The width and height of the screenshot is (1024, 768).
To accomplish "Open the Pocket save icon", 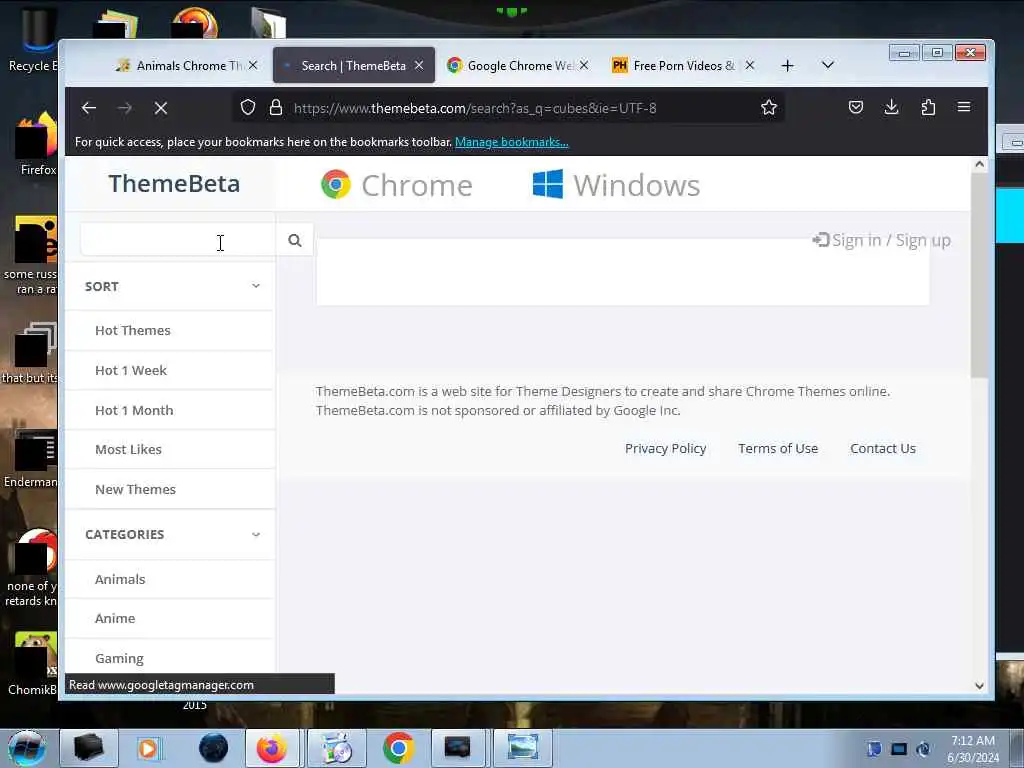I will (x=856, y=107).
